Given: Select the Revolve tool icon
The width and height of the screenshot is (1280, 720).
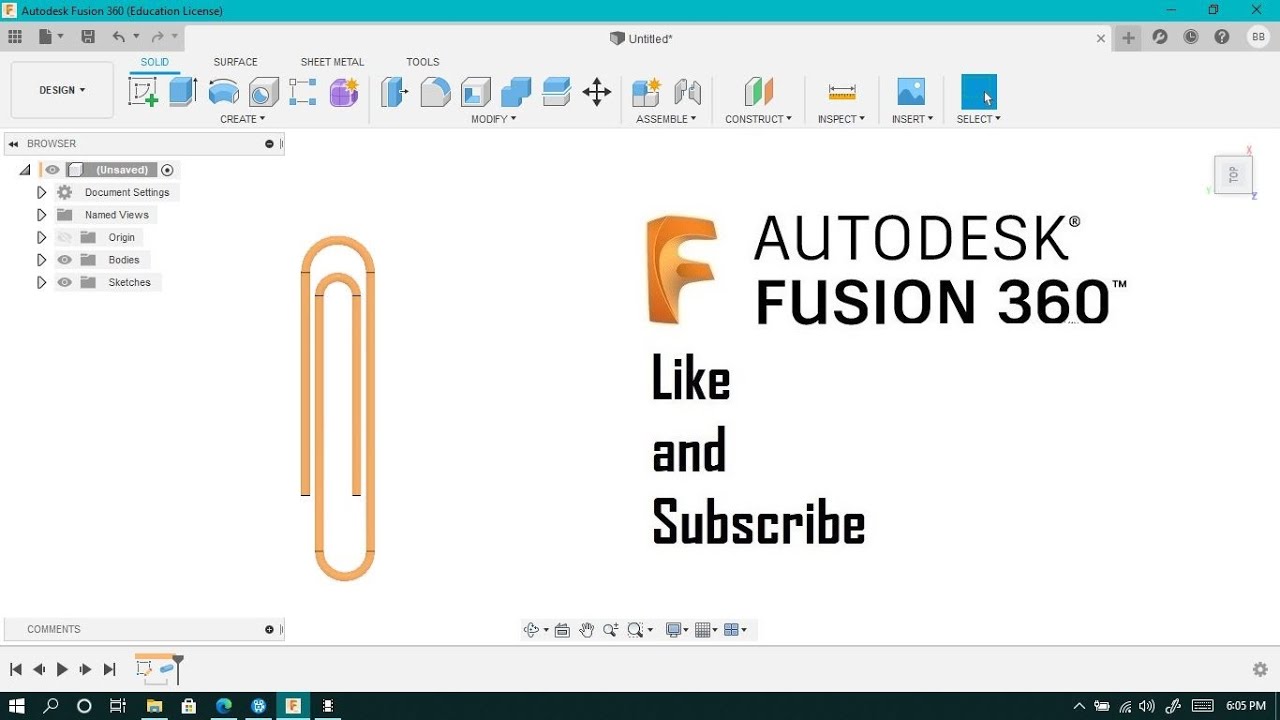Looking at the screenshot, I should click(x=223, y=92).
